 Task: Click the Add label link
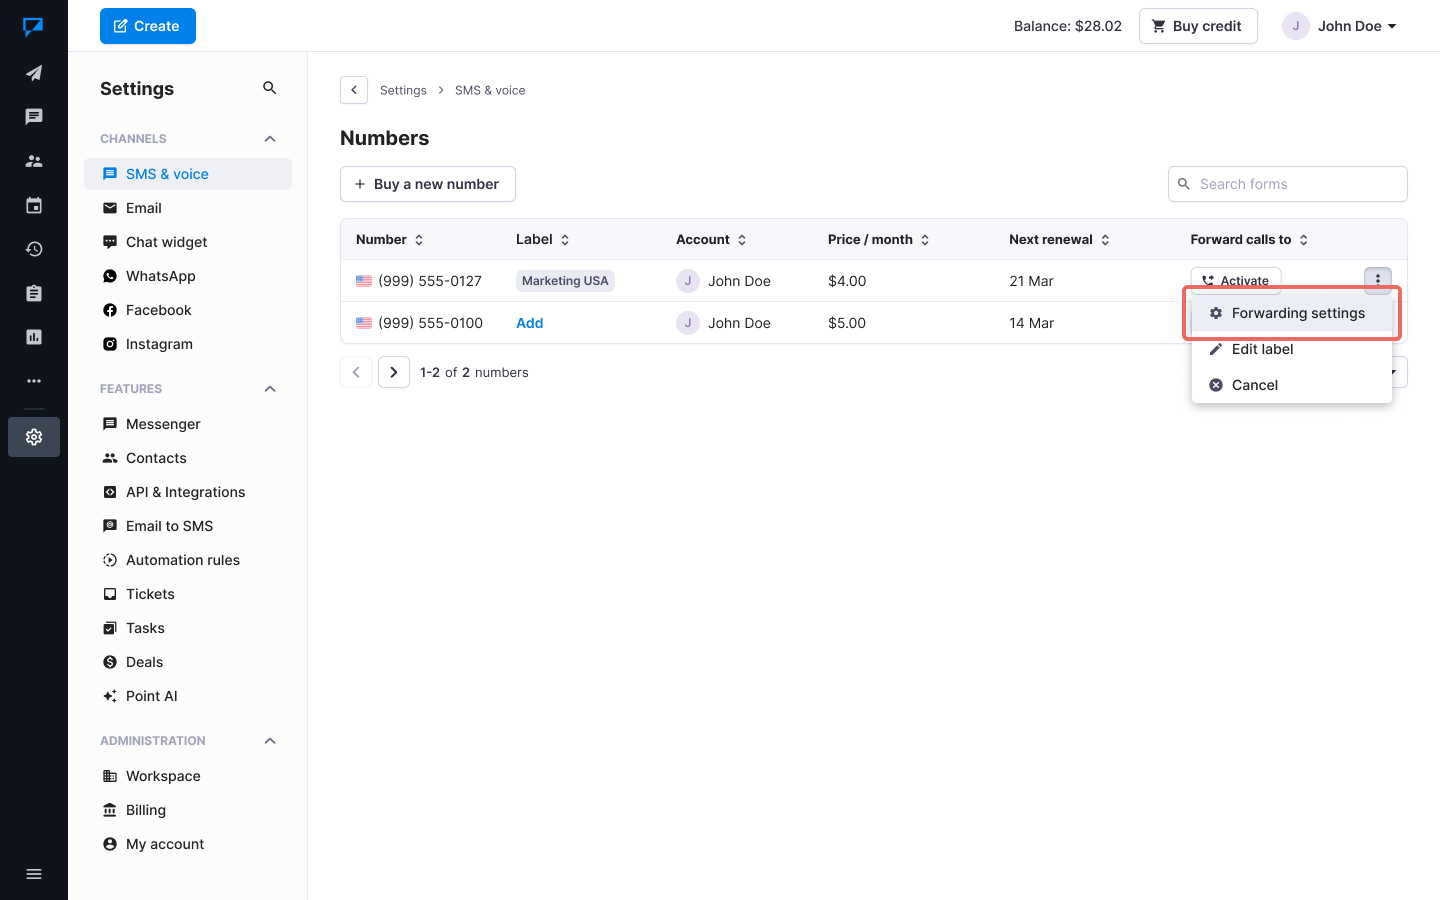529,323
